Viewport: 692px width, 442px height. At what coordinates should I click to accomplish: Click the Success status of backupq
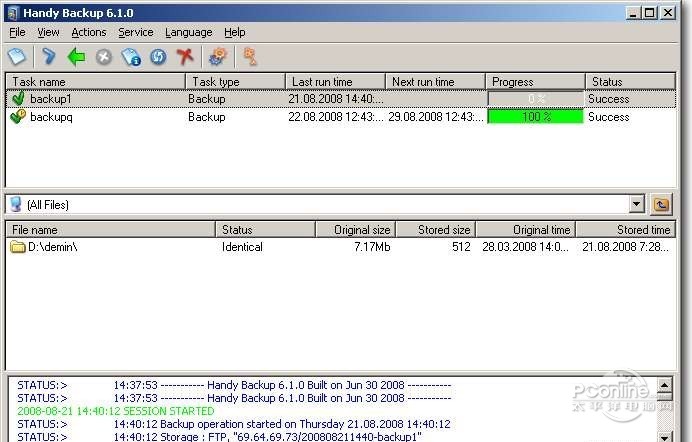(x=609, y=117)
